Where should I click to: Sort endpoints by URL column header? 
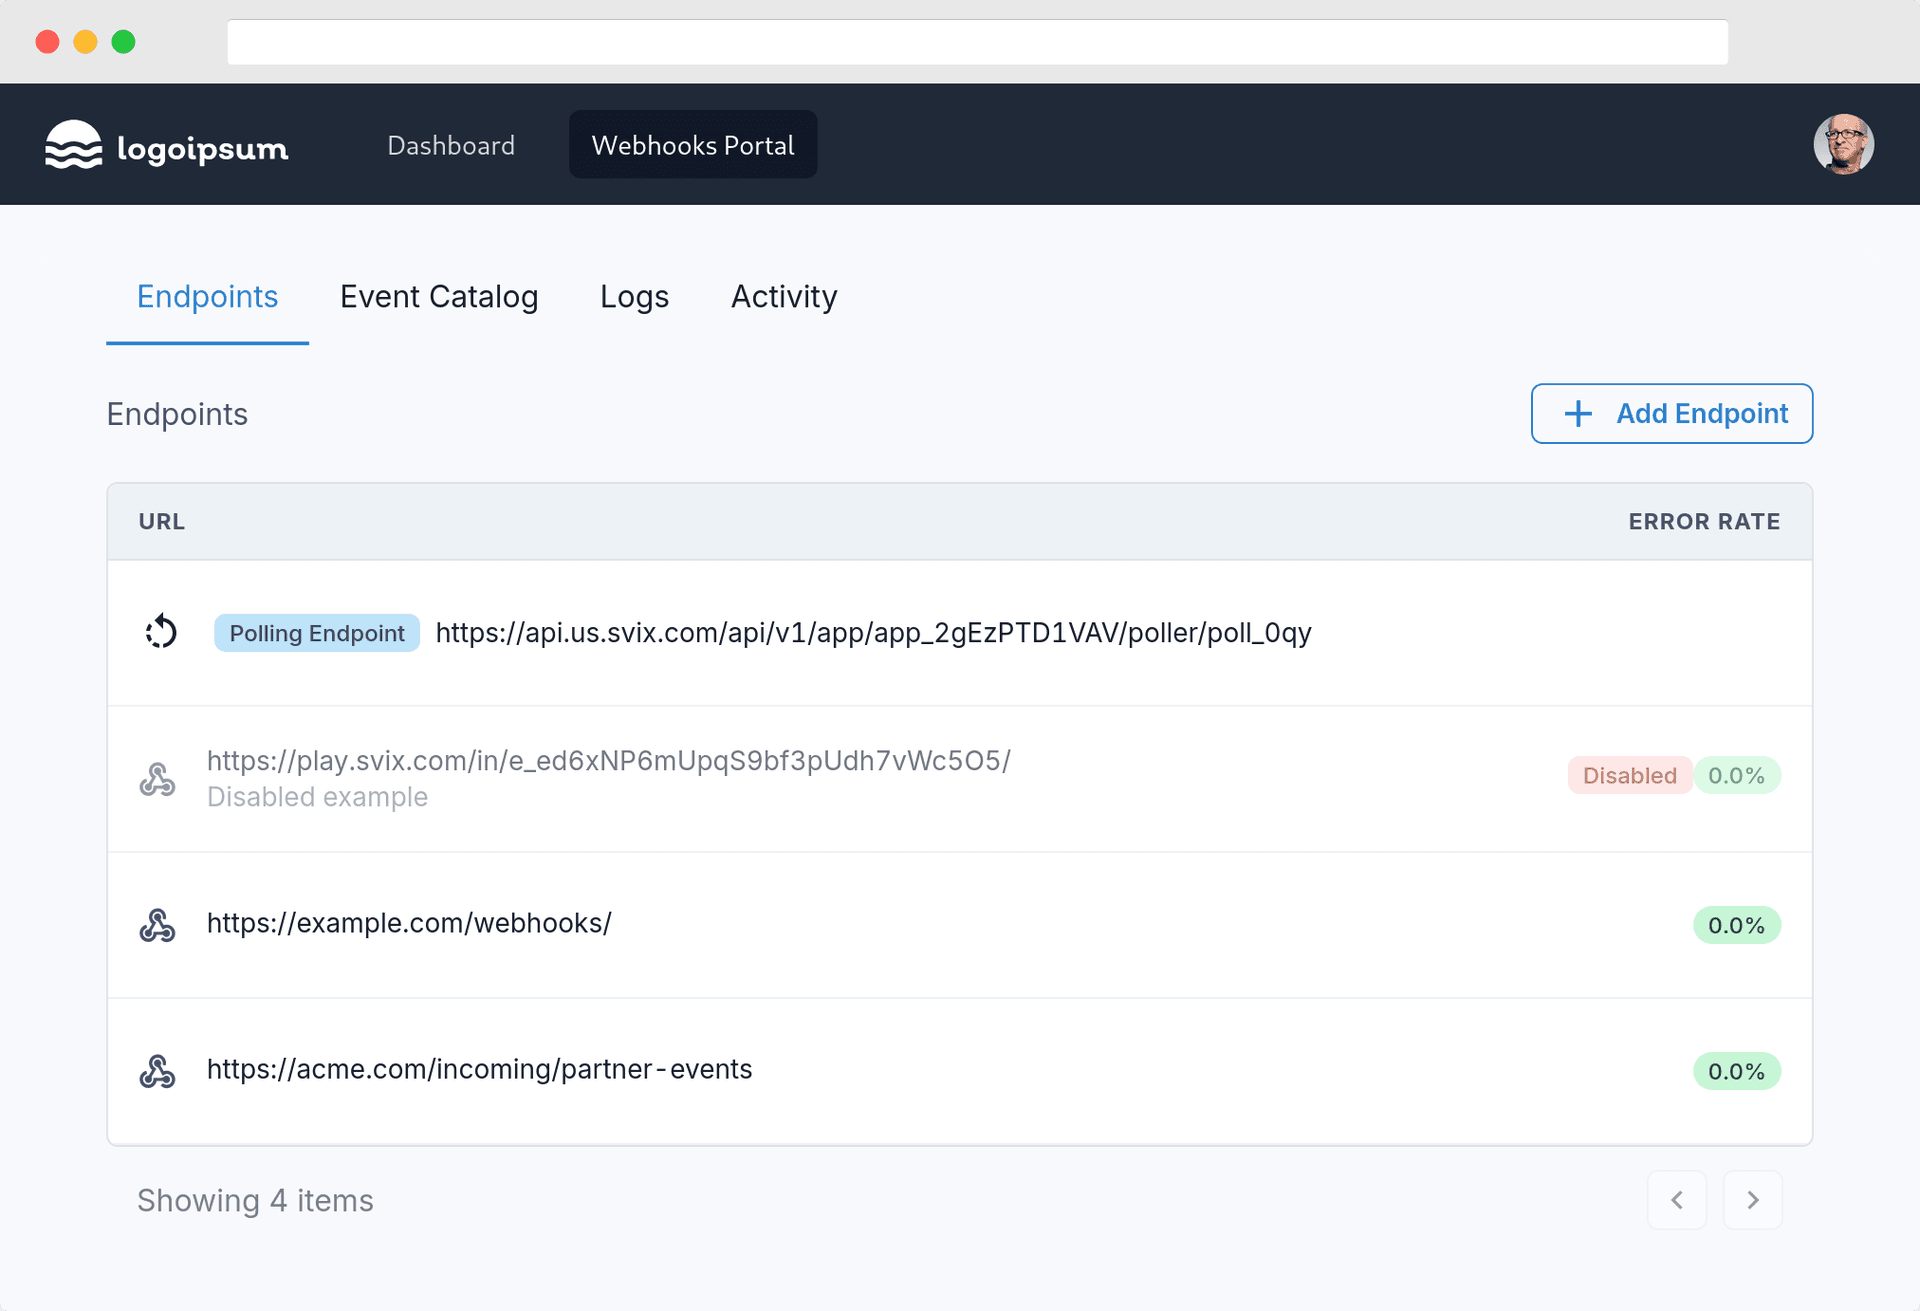[161, 521]
